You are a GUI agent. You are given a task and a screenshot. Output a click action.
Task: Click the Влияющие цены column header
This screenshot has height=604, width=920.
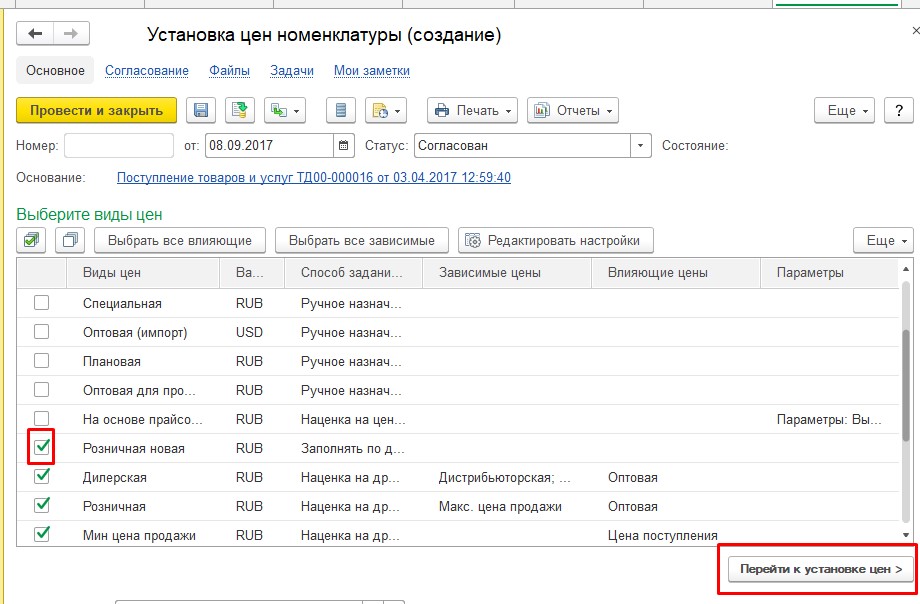676,272
